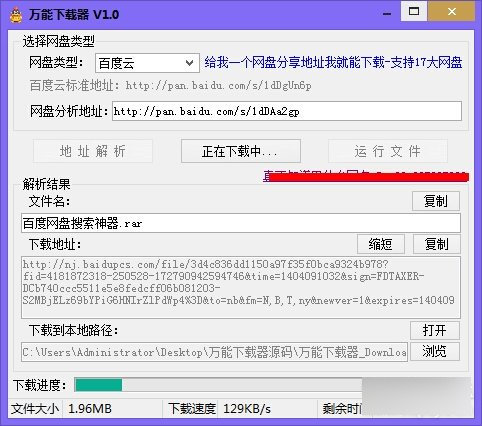
Task: Click the blue link about 支持17大网盘
Action: (x=333, y=62)
